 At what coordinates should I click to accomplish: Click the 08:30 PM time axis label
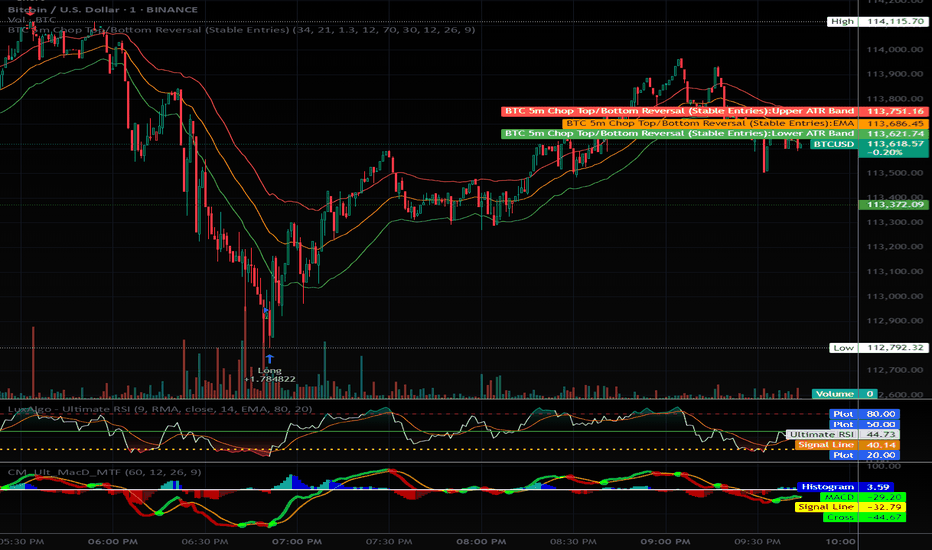coord(574,542)
